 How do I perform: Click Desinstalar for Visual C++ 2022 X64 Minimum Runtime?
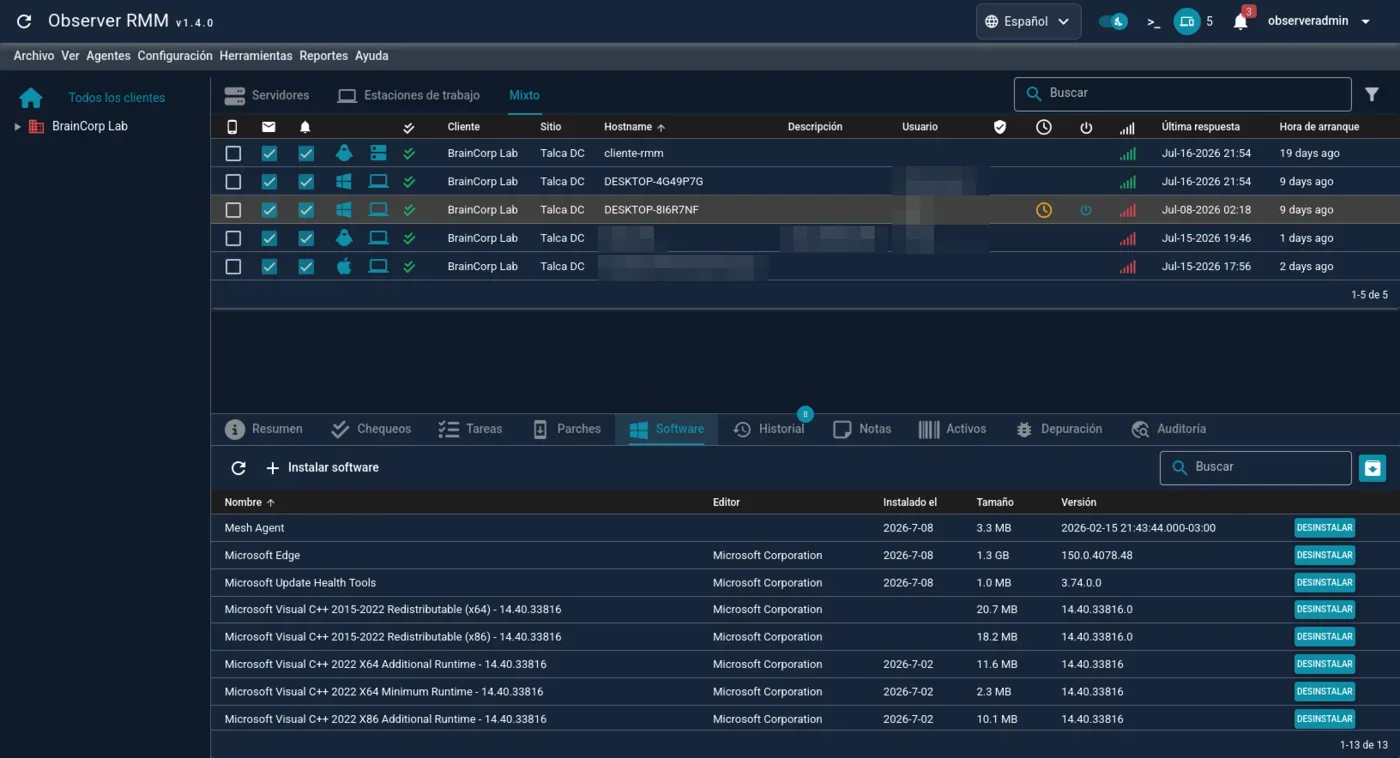pyautogui.click(x=1324, y=691)
